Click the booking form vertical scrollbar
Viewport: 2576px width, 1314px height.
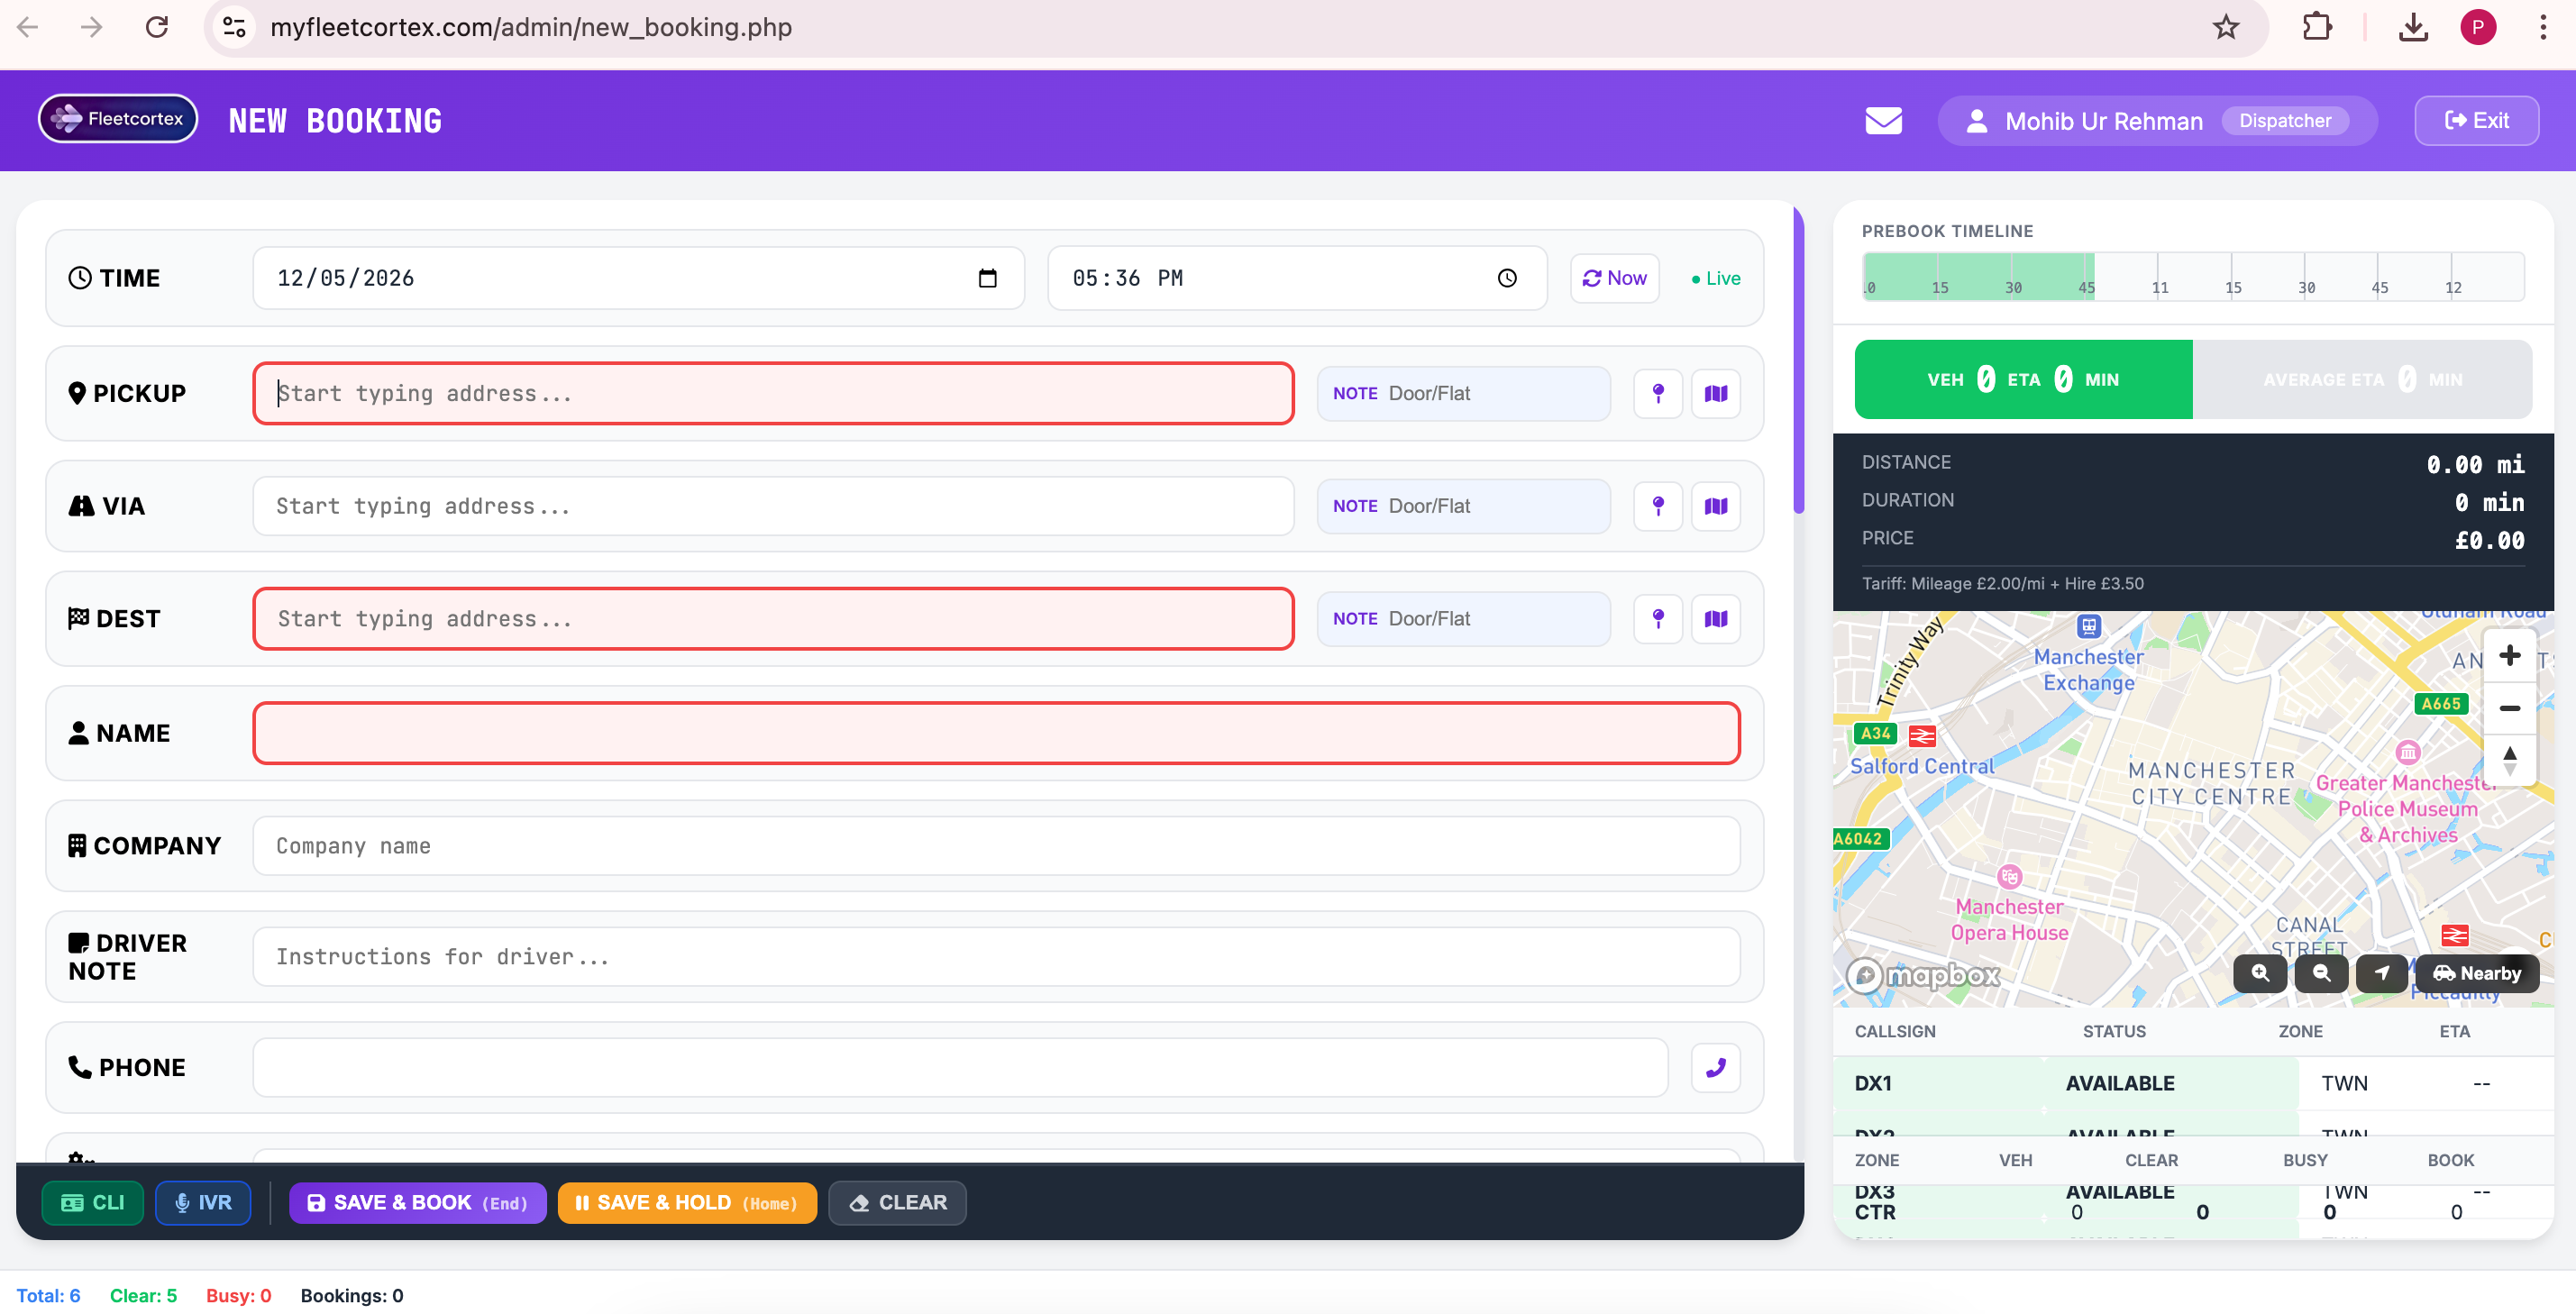click(1798, 360)
